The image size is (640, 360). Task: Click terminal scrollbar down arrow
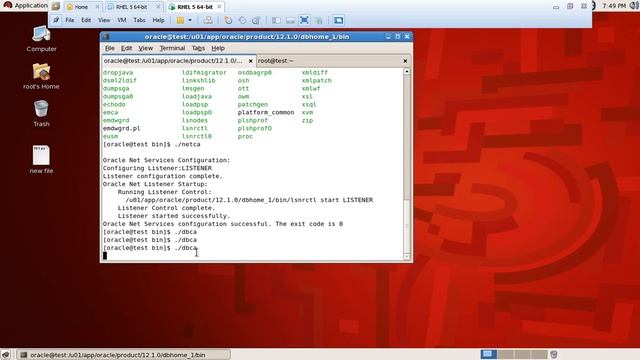[x=407, y=256]
